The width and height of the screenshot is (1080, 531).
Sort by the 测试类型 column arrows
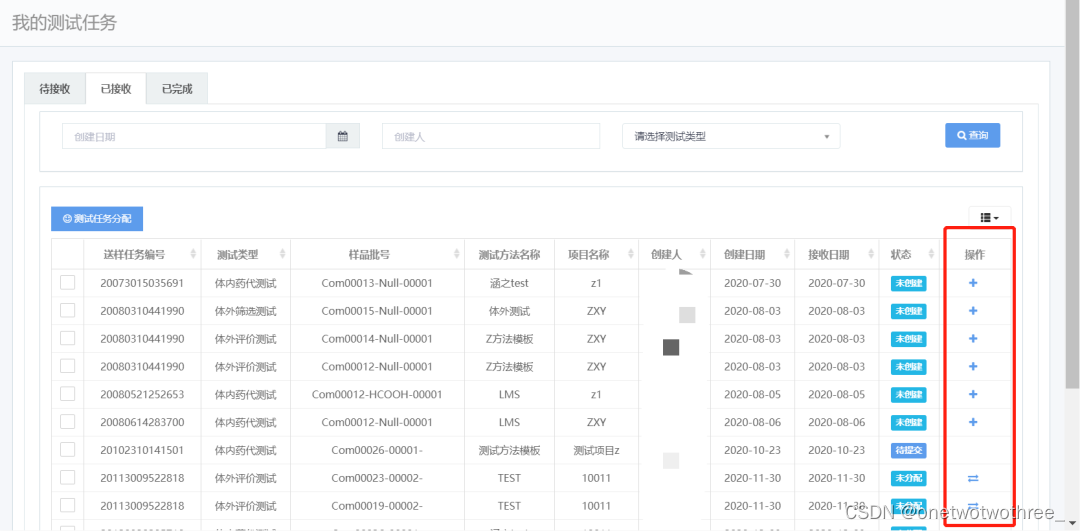[282, 254]
